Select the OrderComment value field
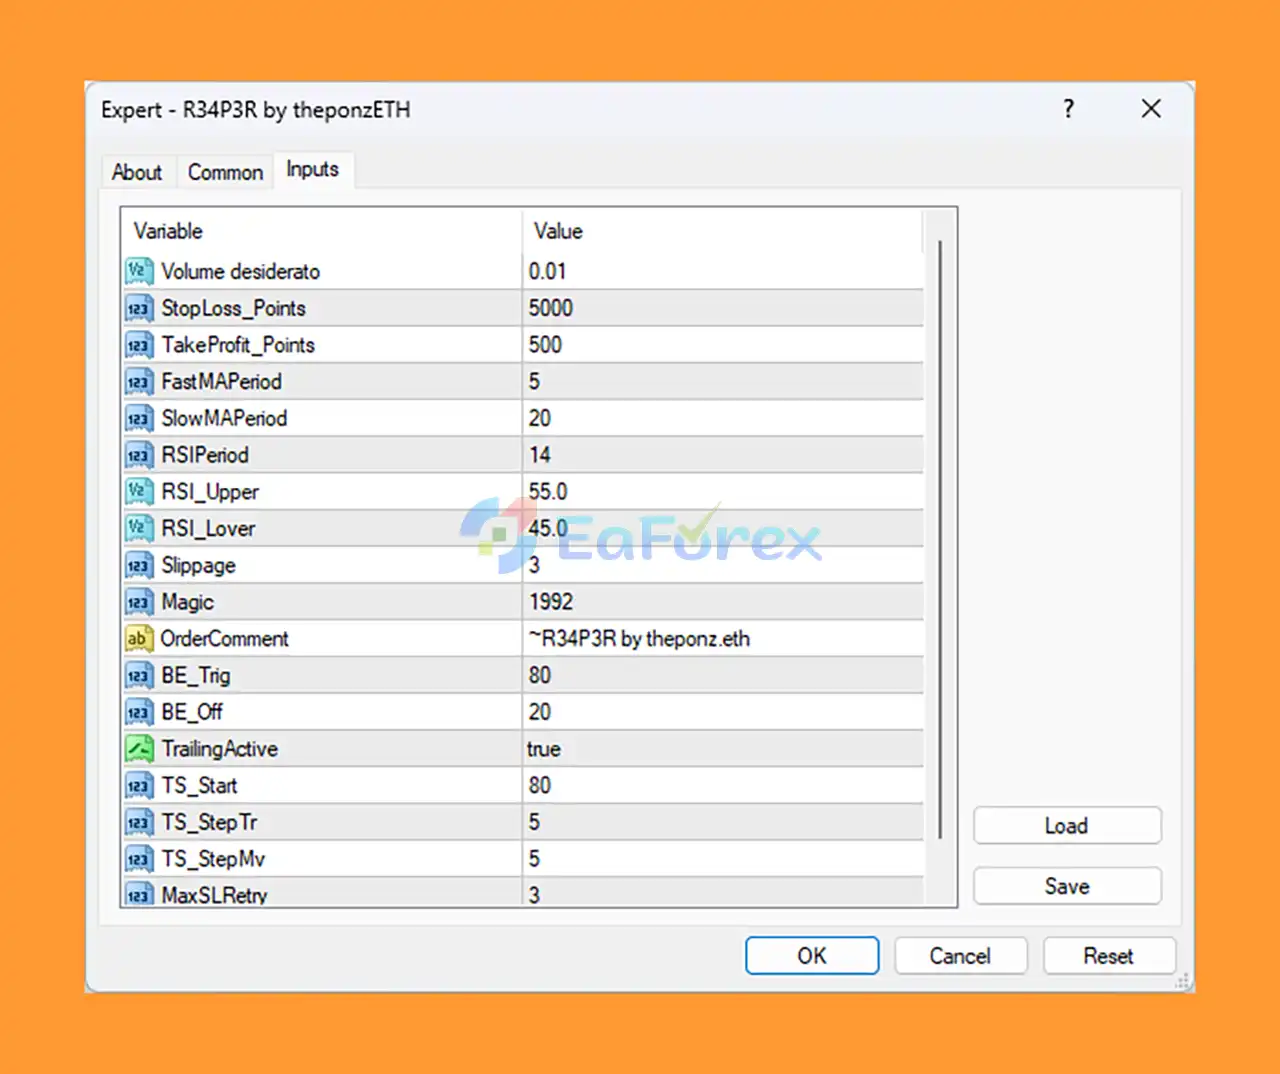This screenshot has height=1074, width=1280. (x=640, y=639)
